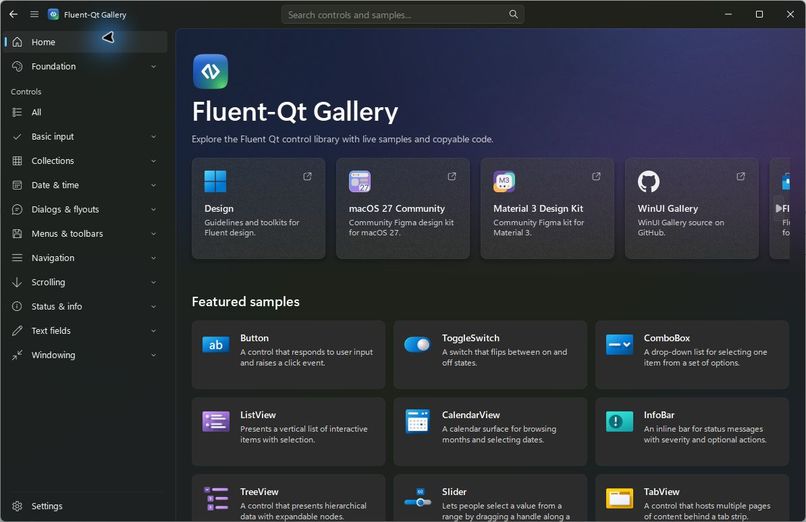Click the back arrow in title bar

pyautogui.click(x=14, y=14)
